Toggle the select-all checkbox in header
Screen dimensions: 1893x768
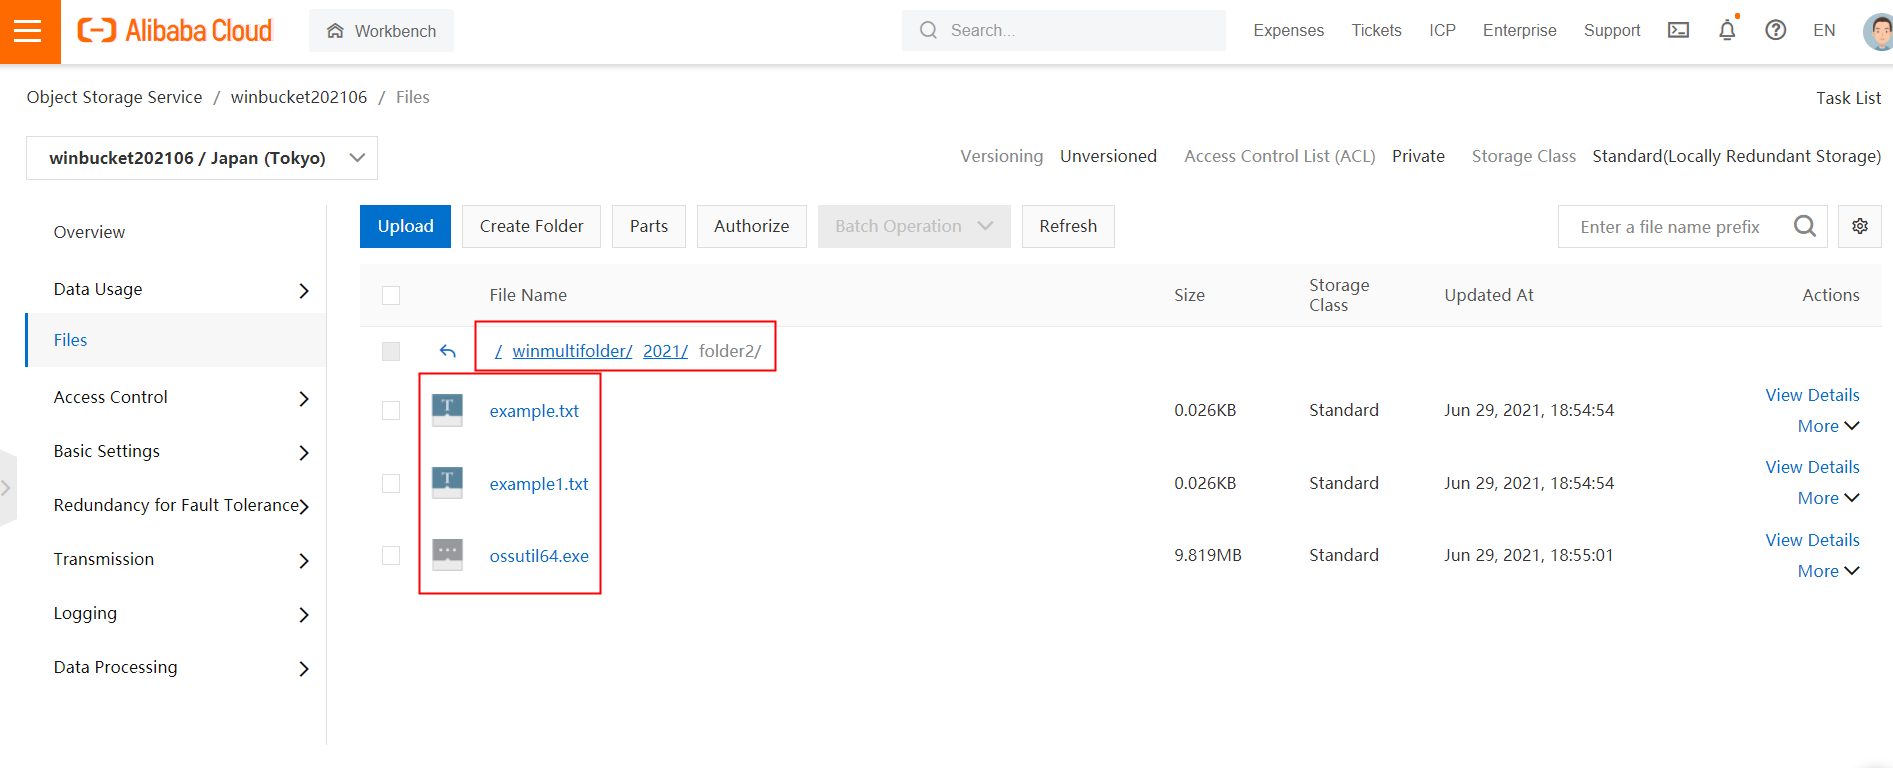(391, 295)
